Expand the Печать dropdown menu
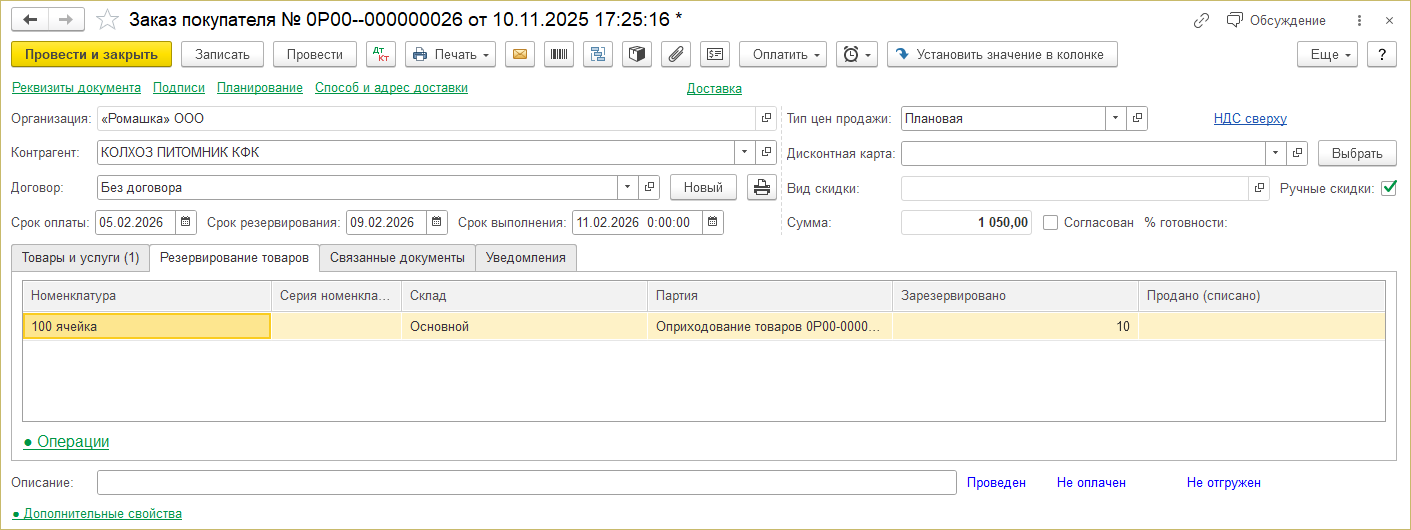Image resolution: width=1411 pixels, height=530 pixels. pyautogui.click(x=450, y=54)
